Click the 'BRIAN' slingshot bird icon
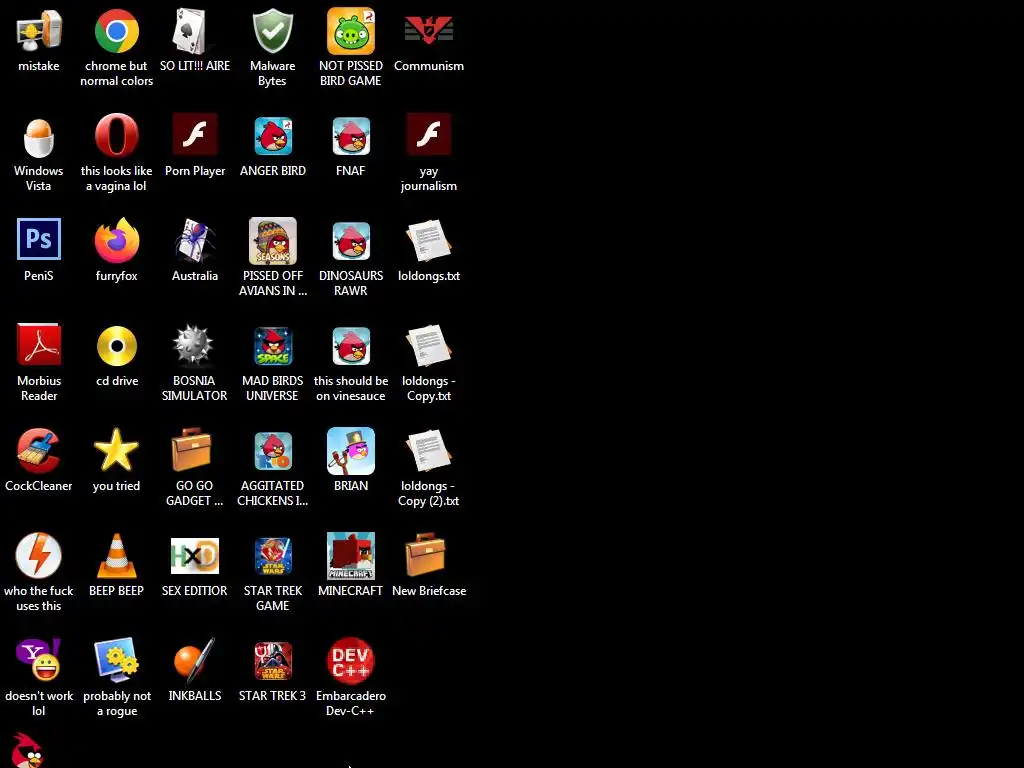Viewport: 1024px width, 768px height. pos(351,451)
